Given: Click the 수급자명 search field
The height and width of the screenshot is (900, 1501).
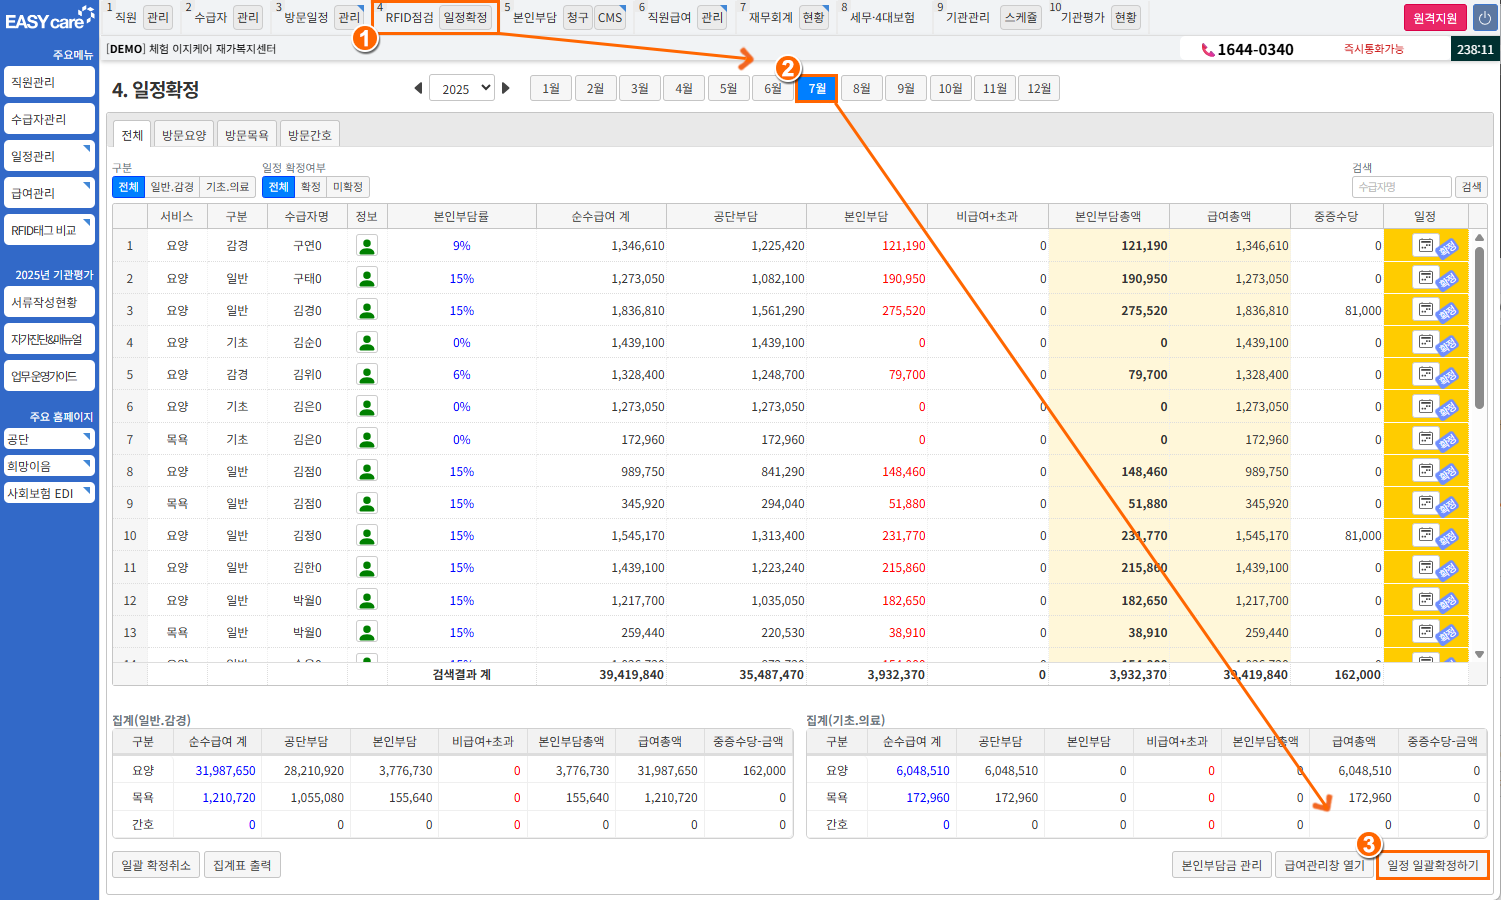Looking at the screenshot, I should [x=1401, y=187].
